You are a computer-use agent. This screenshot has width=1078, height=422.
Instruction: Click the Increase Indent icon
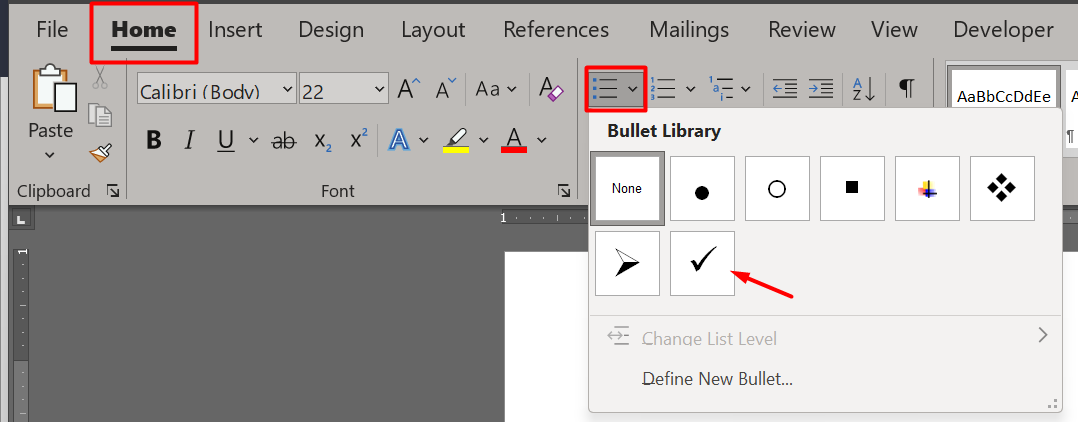coord(821,89)
